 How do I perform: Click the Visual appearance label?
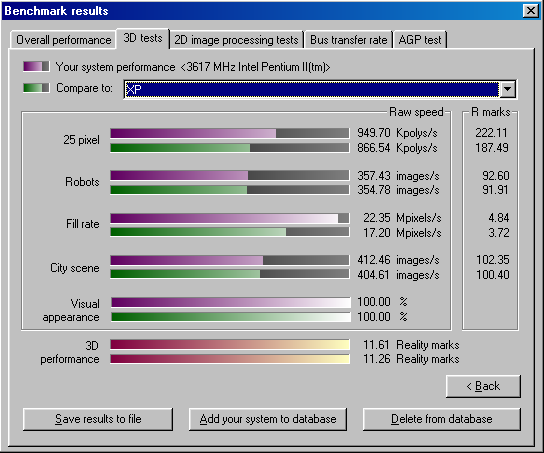click(71, 310)
